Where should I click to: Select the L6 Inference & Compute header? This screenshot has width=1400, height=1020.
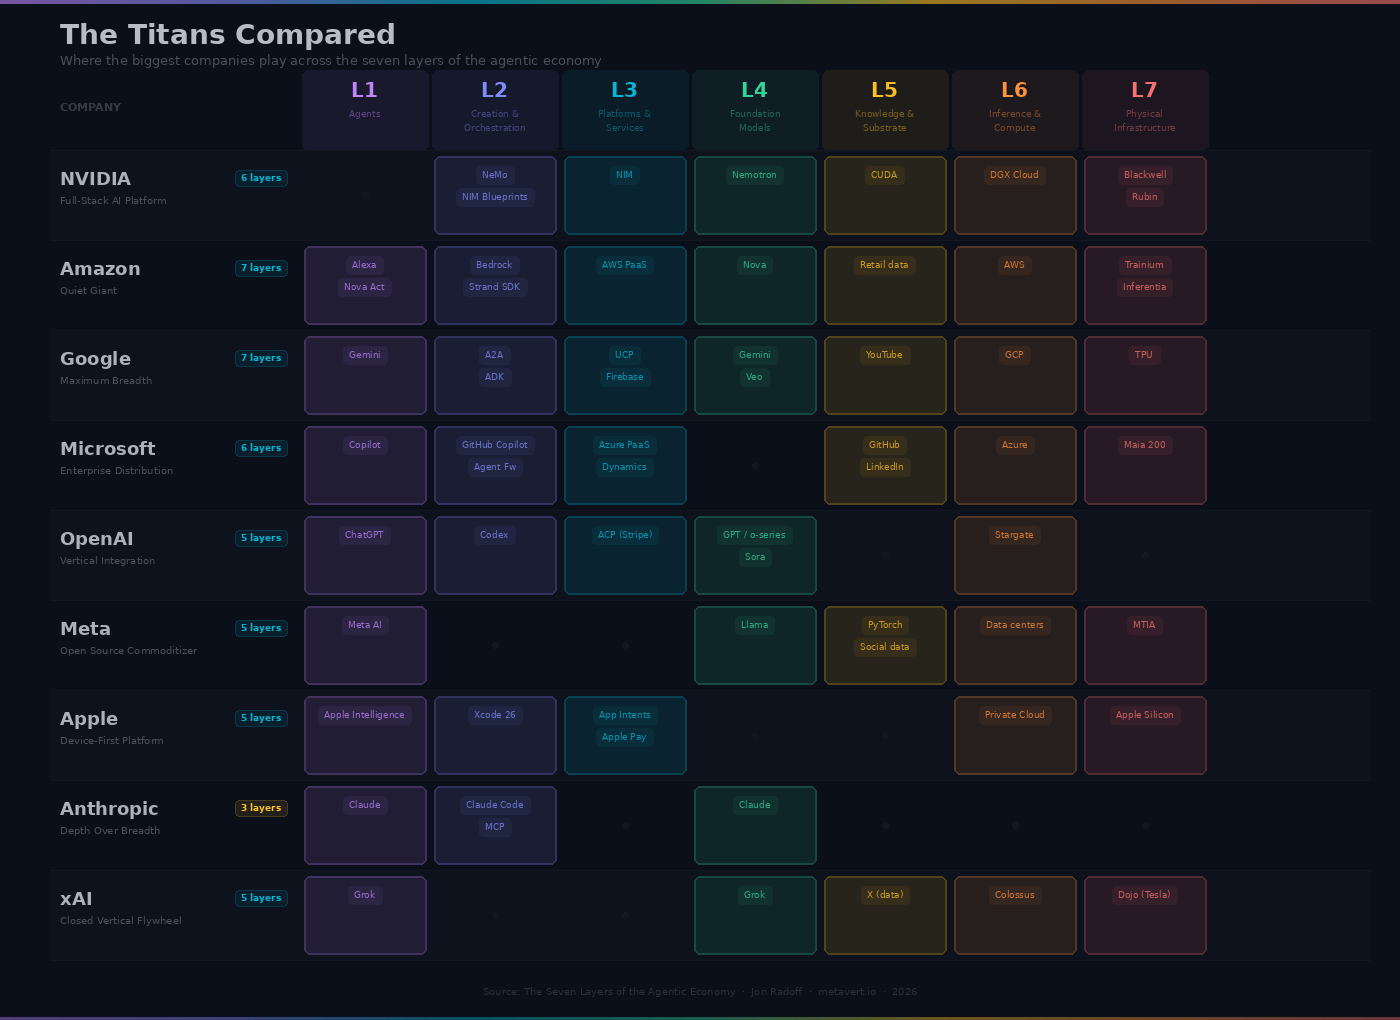pyautogui.click(x=1015, y=110)
